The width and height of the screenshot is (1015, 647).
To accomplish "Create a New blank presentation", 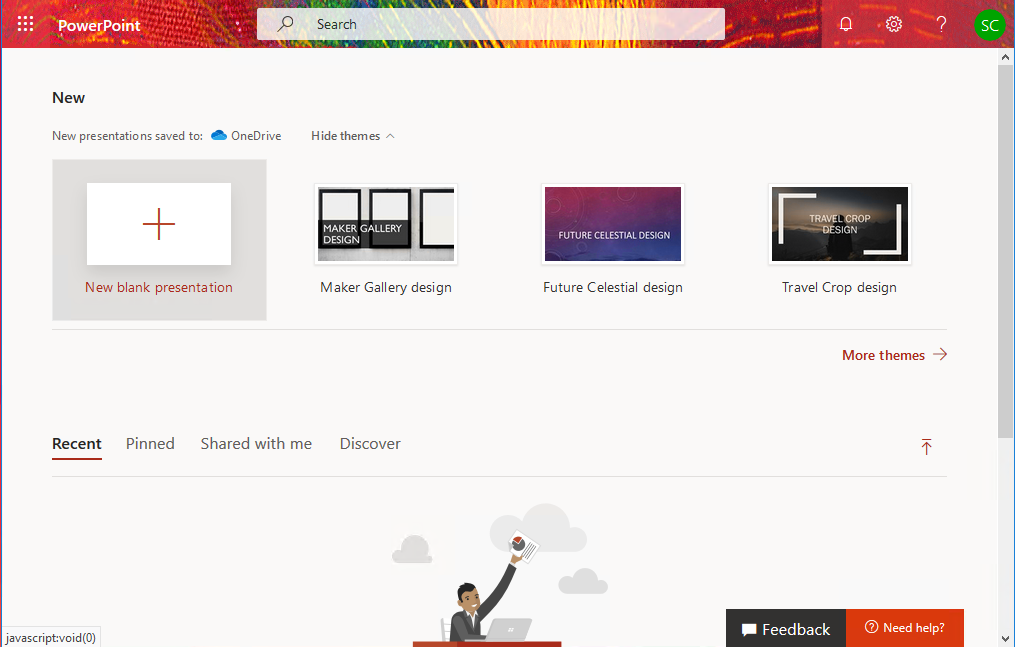I will pyautogui.click(x=159, y=225).
